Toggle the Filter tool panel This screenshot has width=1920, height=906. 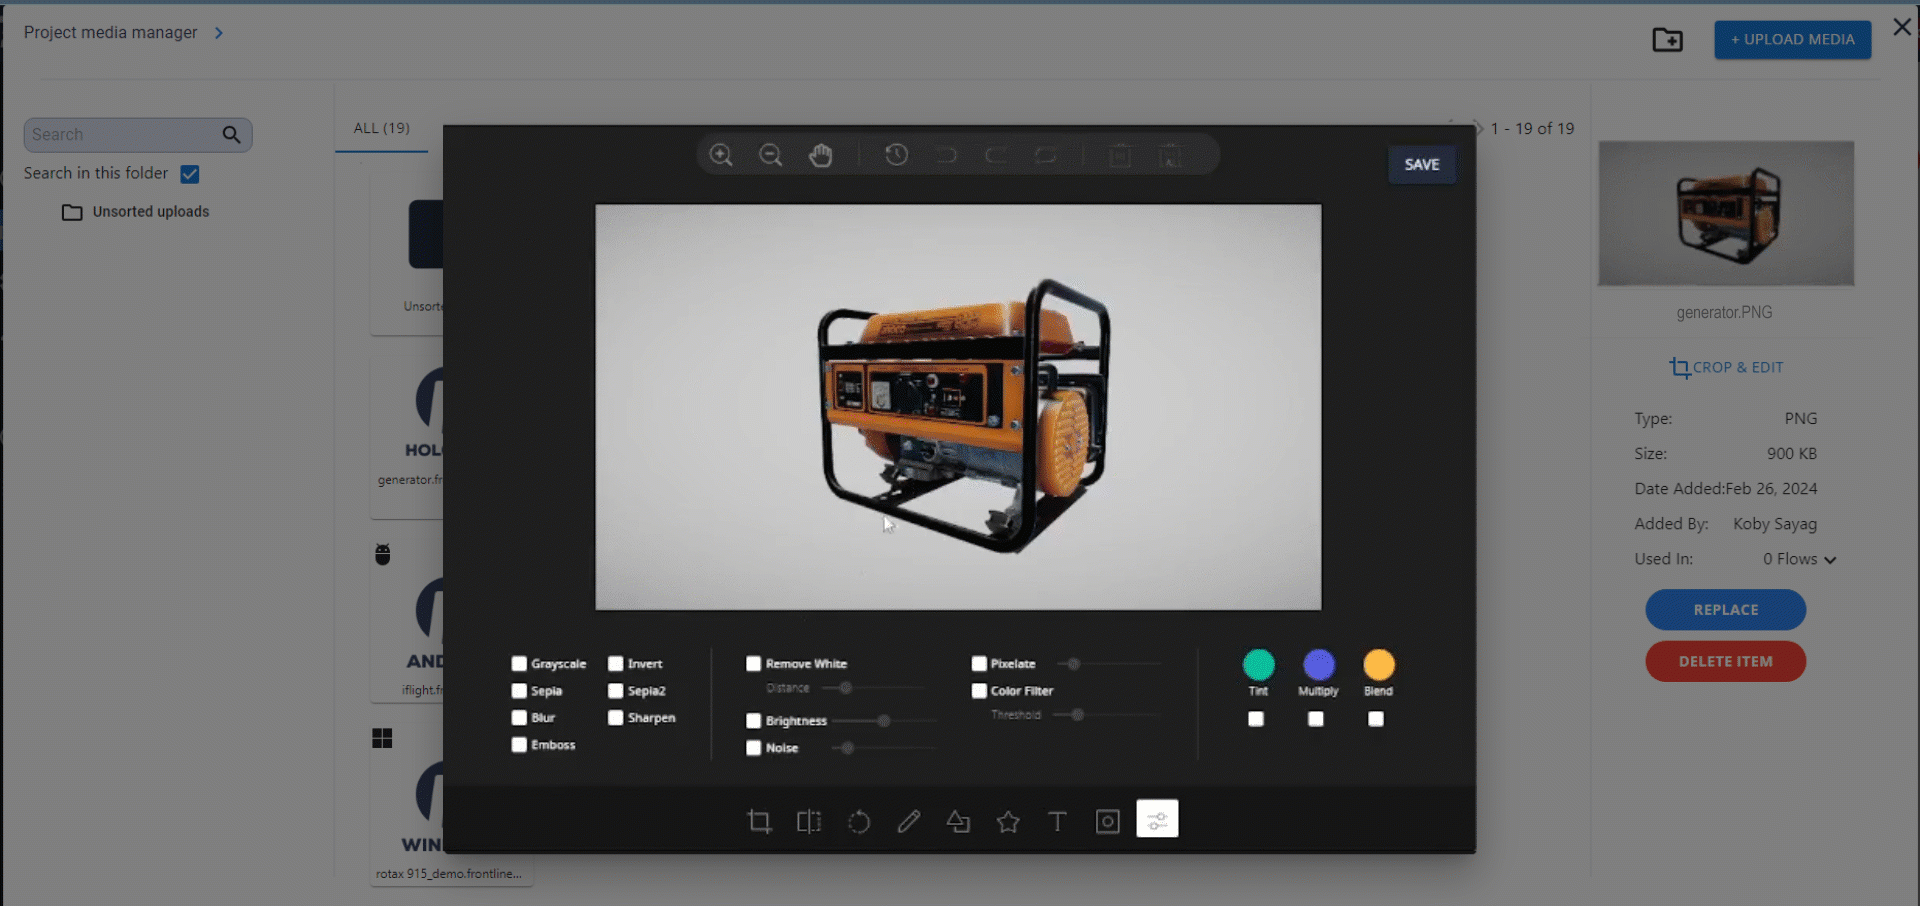[x=1158, y=819]
